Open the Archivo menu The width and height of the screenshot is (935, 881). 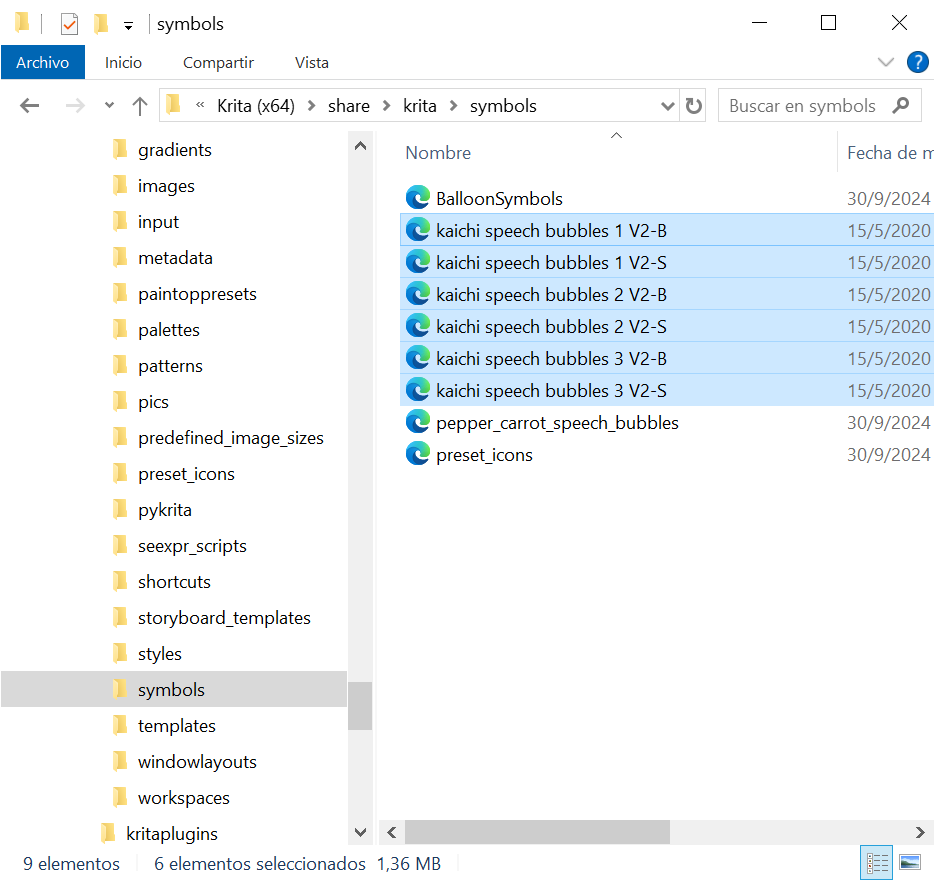pos(43,62)
